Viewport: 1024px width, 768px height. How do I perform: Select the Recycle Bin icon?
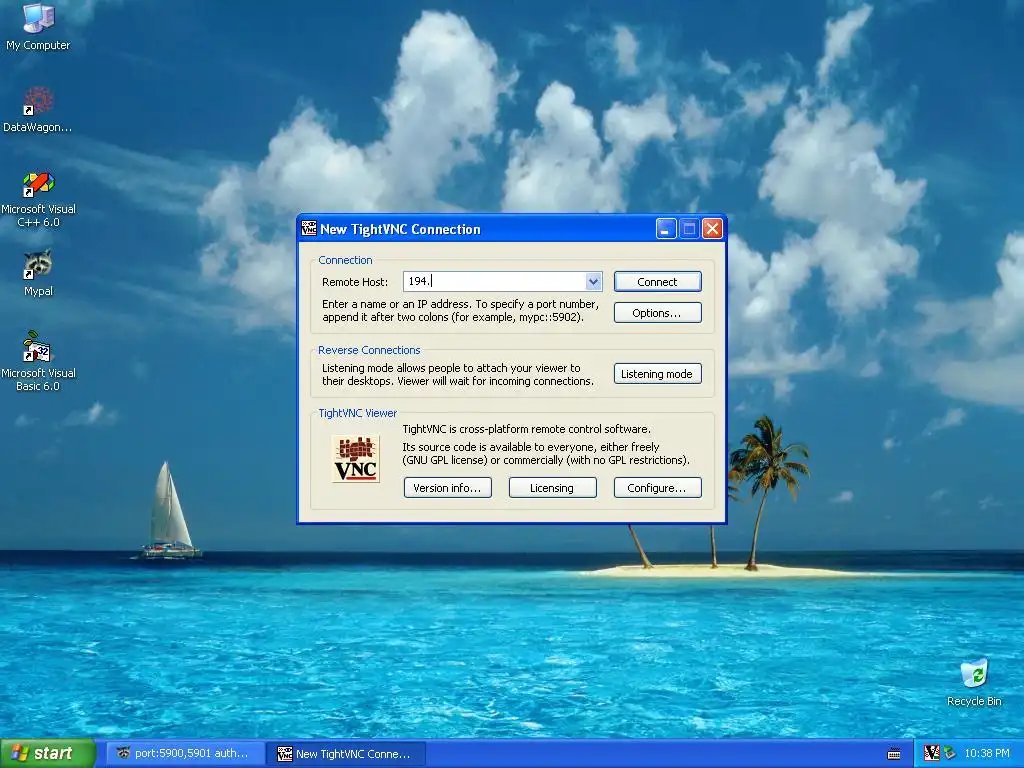974,682
